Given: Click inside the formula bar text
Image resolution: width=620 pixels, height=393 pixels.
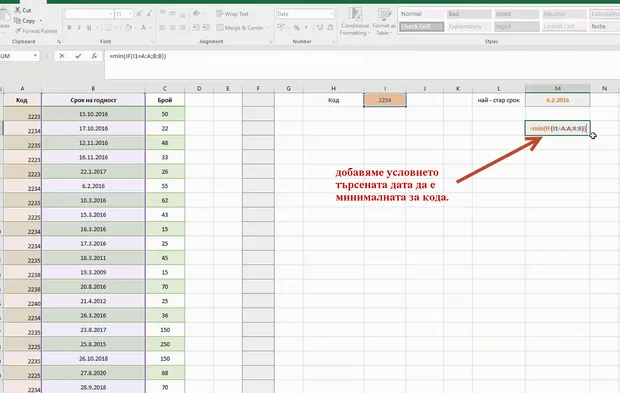Looking at the screenshot, I should [138, 56].
